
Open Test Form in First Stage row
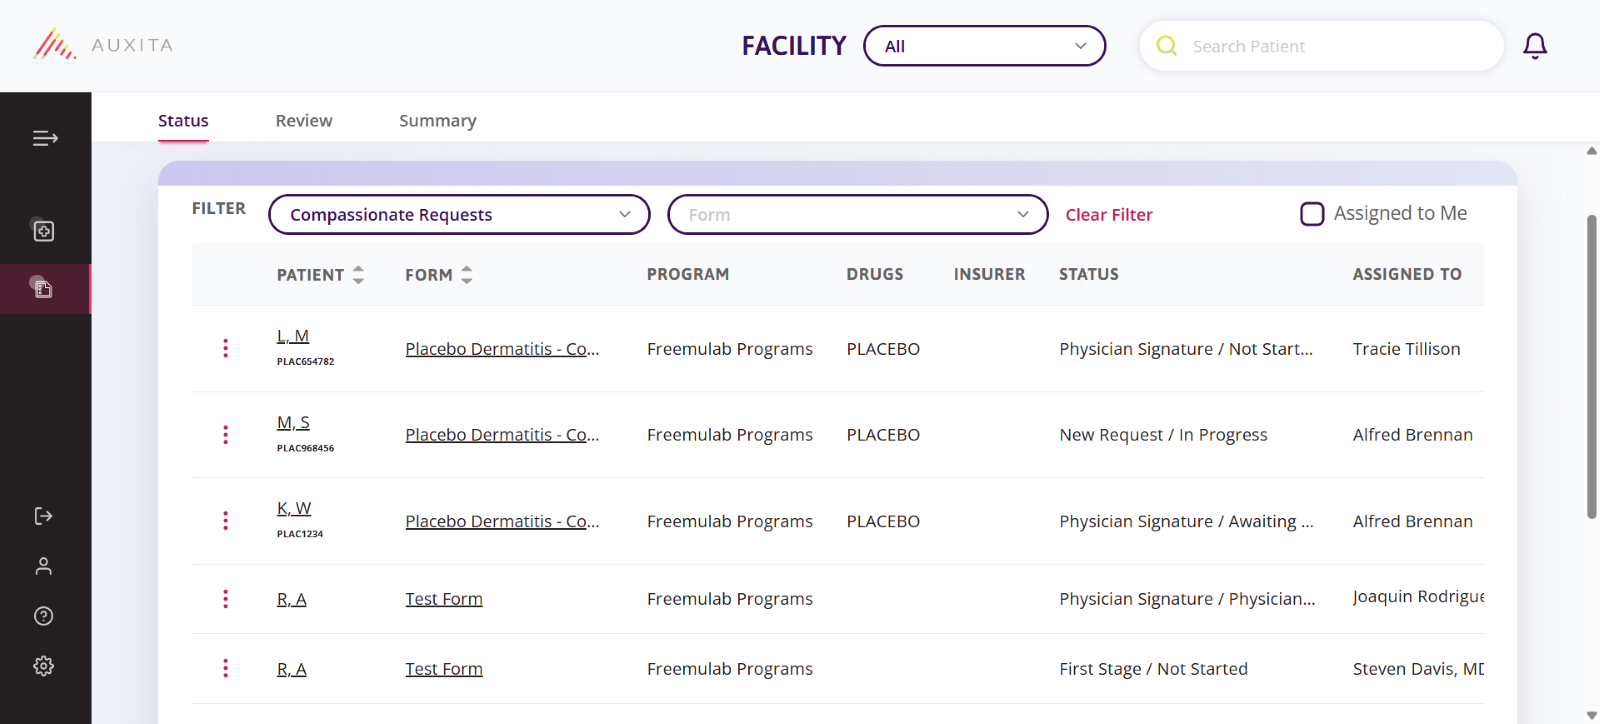444,669
